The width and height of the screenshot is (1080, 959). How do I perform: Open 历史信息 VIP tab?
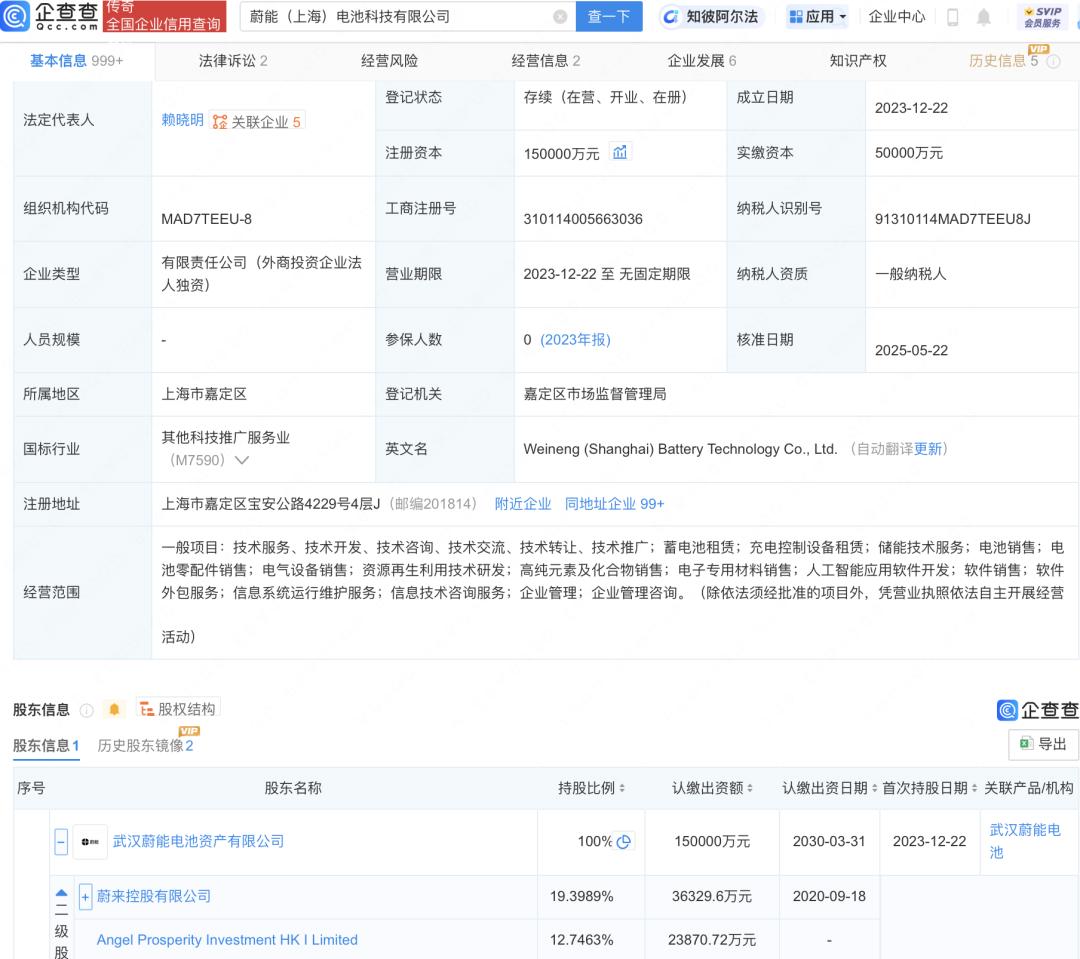[1003, 61]
